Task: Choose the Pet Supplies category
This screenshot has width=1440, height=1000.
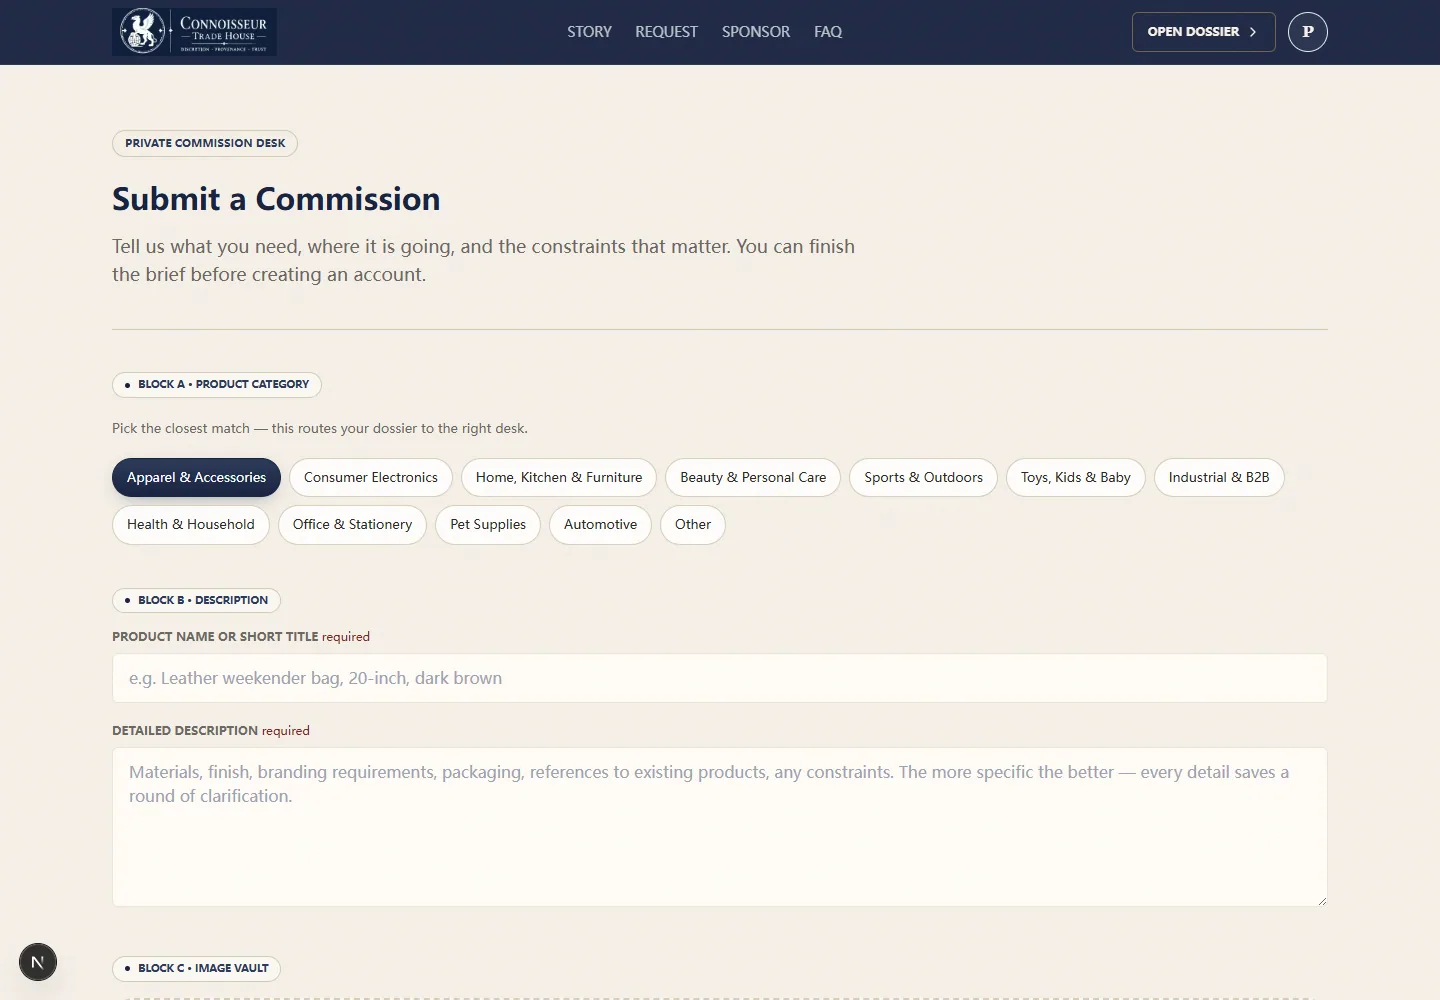Action: pos(488,524)
